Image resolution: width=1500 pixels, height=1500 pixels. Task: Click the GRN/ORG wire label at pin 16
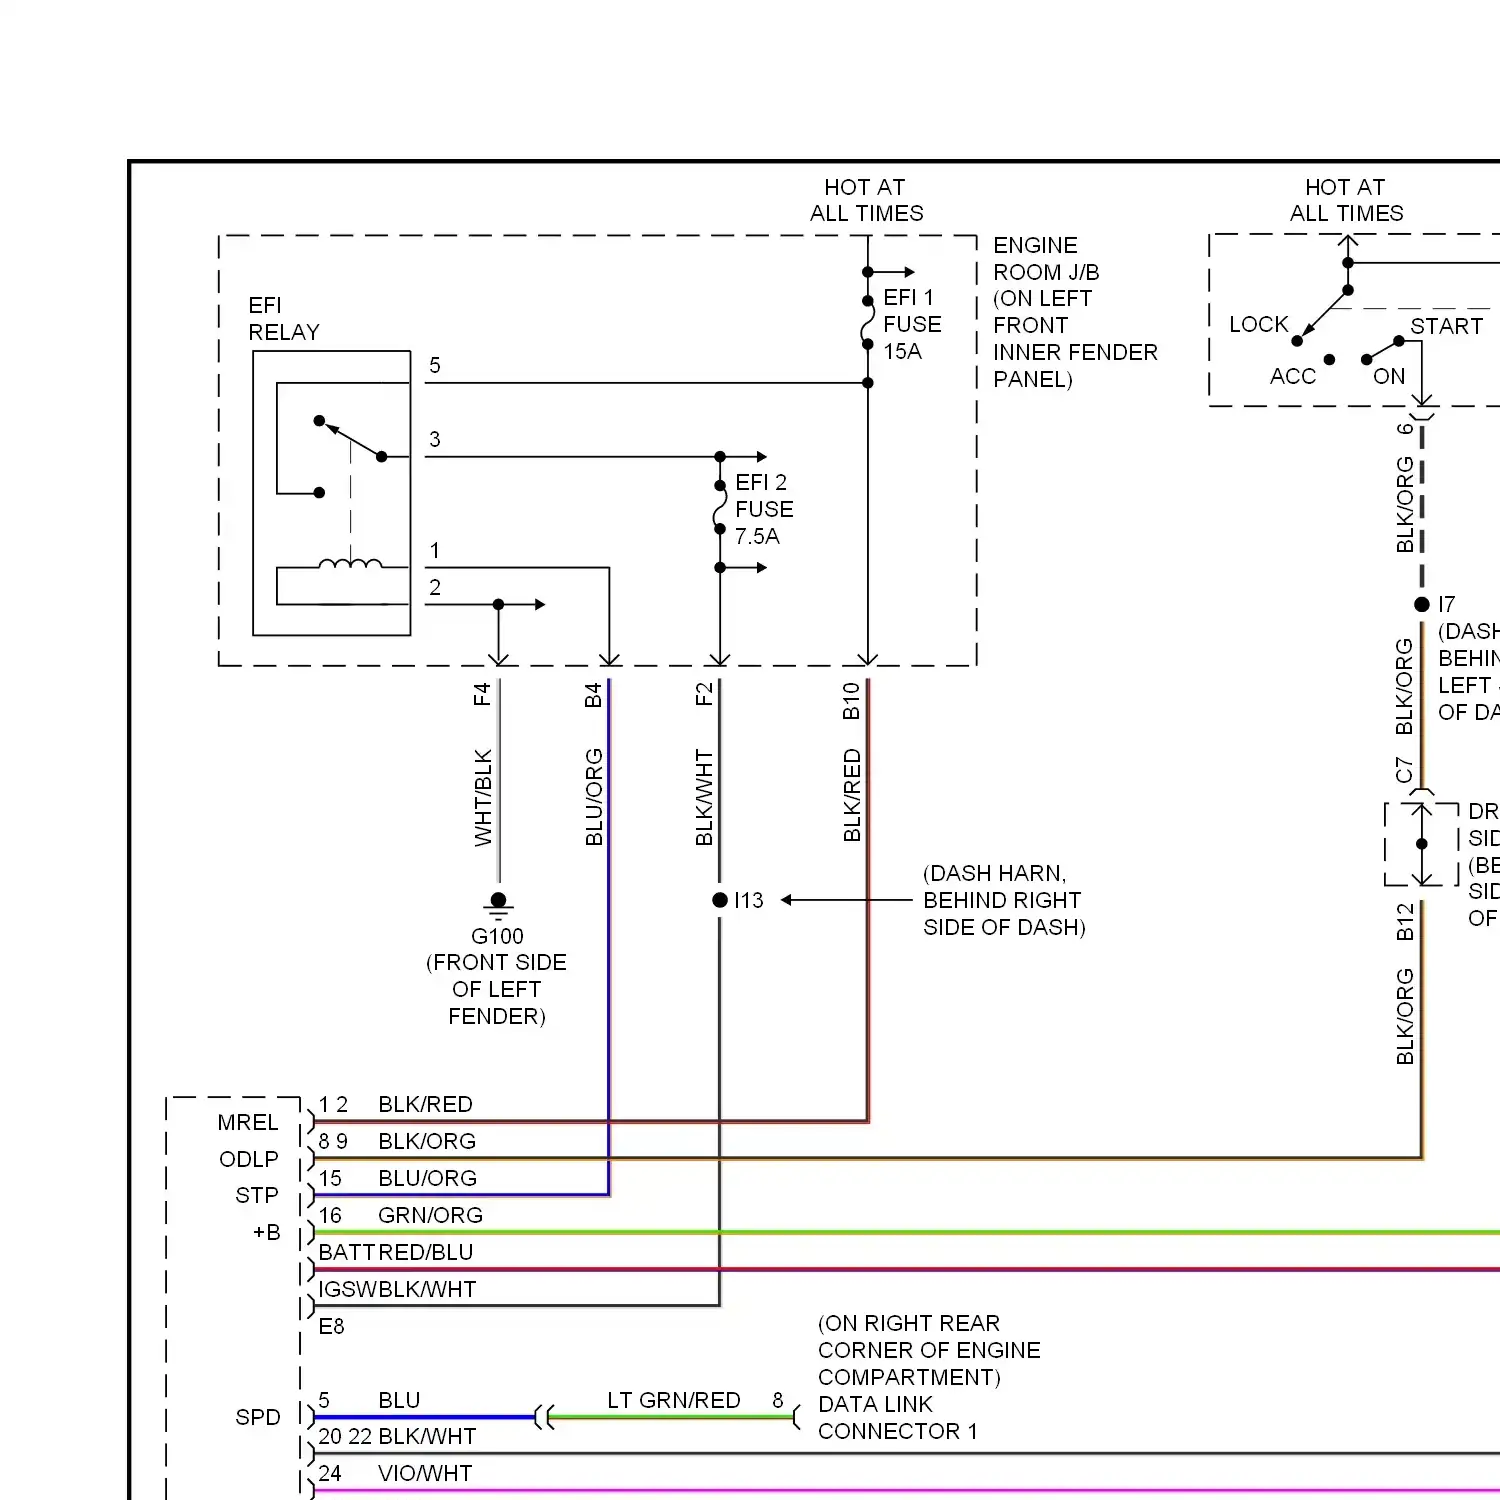click(430, 1215)
